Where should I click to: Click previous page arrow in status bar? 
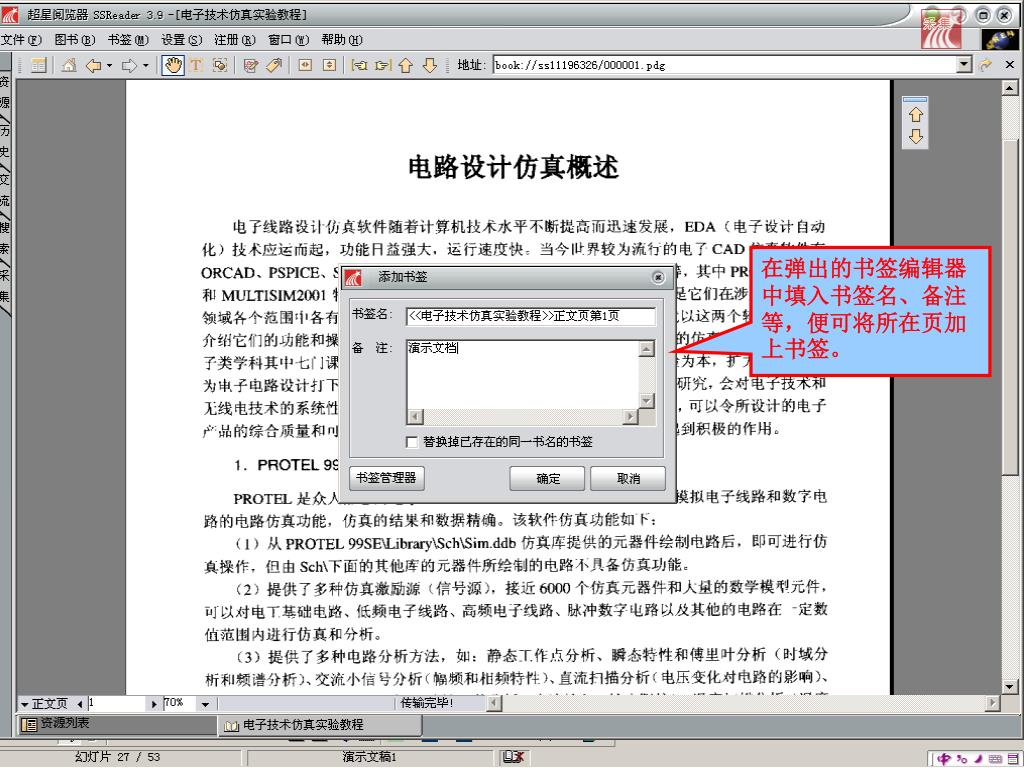80,704
